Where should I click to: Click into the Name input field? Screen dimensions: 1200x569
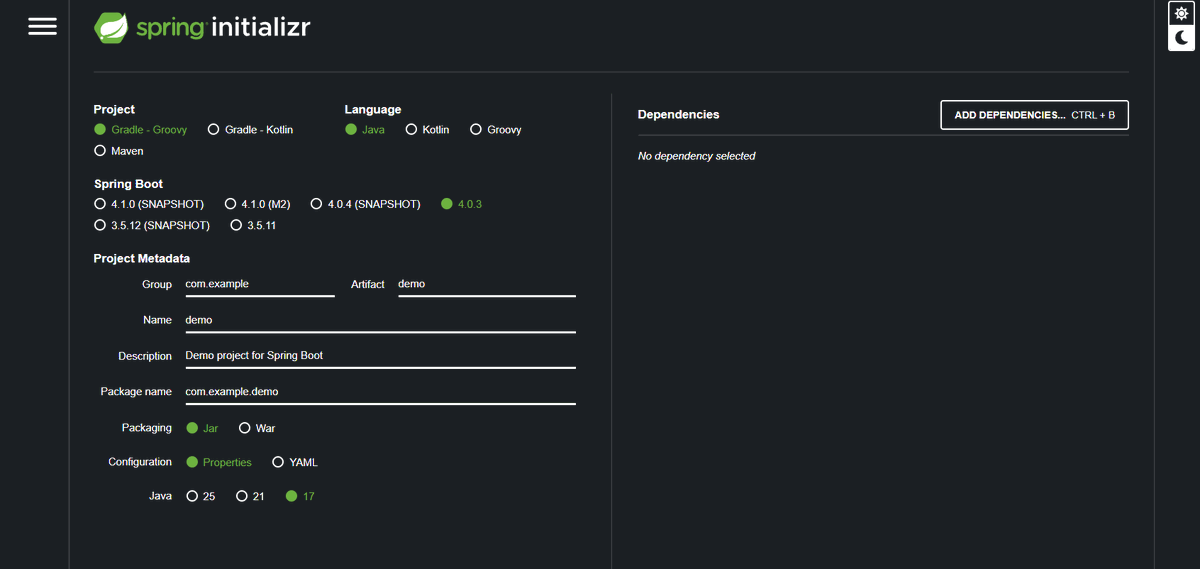380,320
